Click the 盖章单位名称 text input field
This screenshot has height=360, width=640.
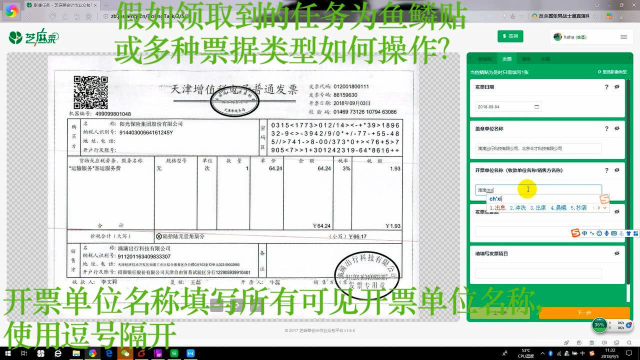pos(538,149)
